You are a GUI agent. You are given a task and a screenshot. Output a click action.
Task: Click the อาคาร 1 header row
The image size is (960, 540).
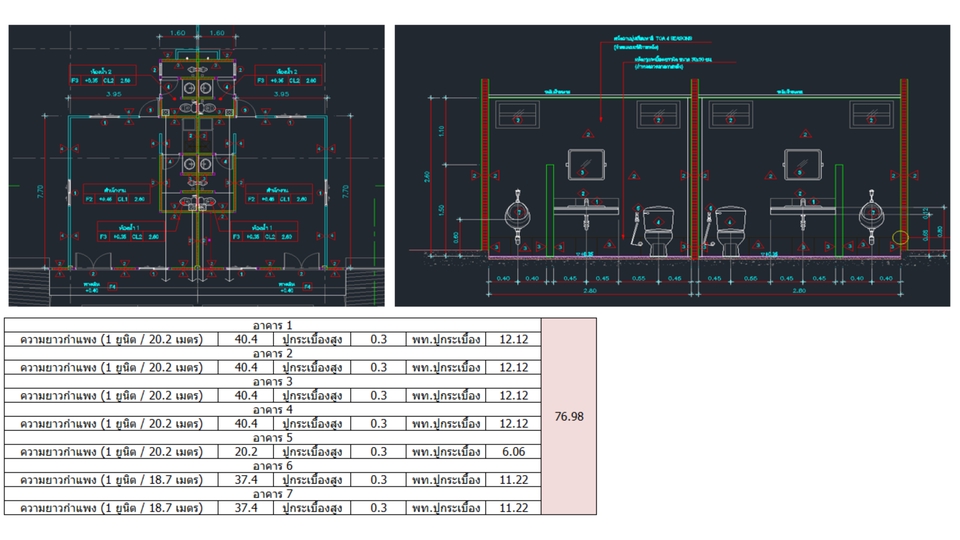(x=272, y=326)
